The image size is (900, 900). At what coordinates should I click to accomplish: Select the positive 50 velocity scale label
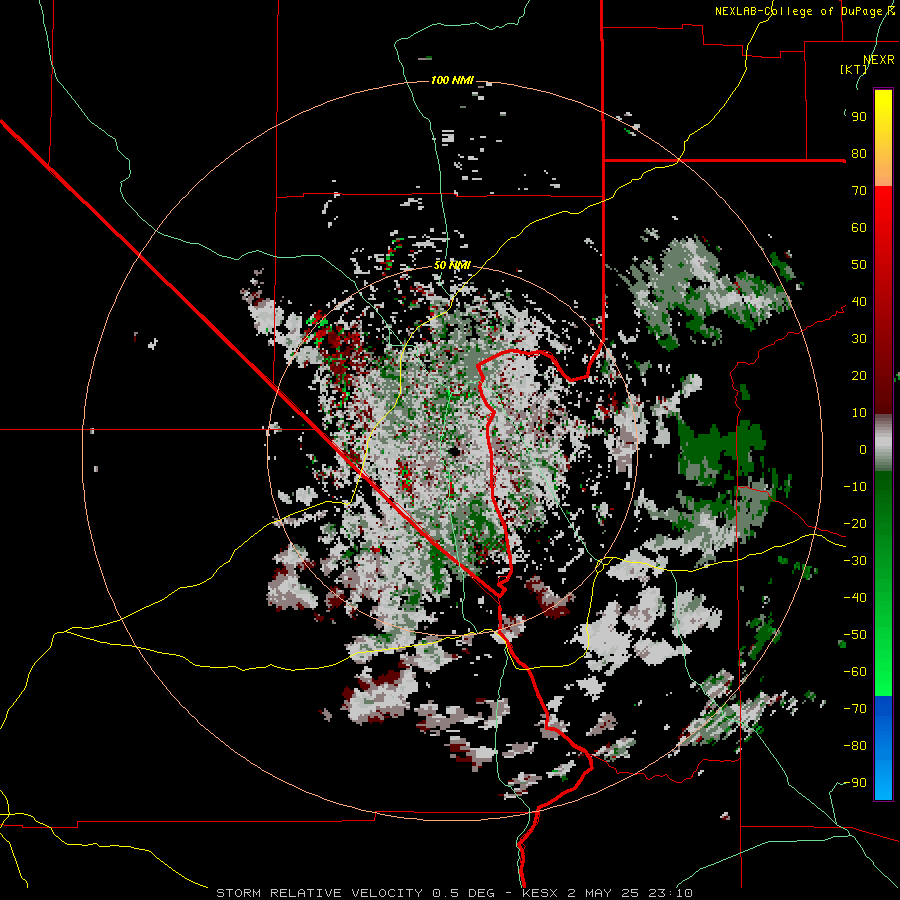pos(859,265)
